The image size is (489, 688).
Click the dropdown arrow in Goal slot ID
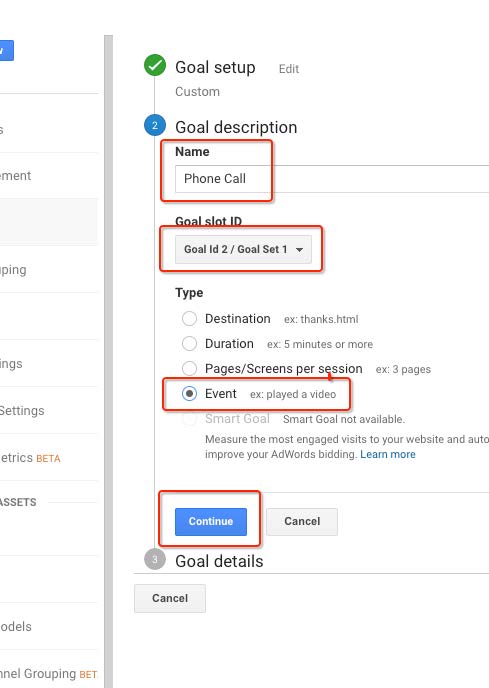point(299,250)
